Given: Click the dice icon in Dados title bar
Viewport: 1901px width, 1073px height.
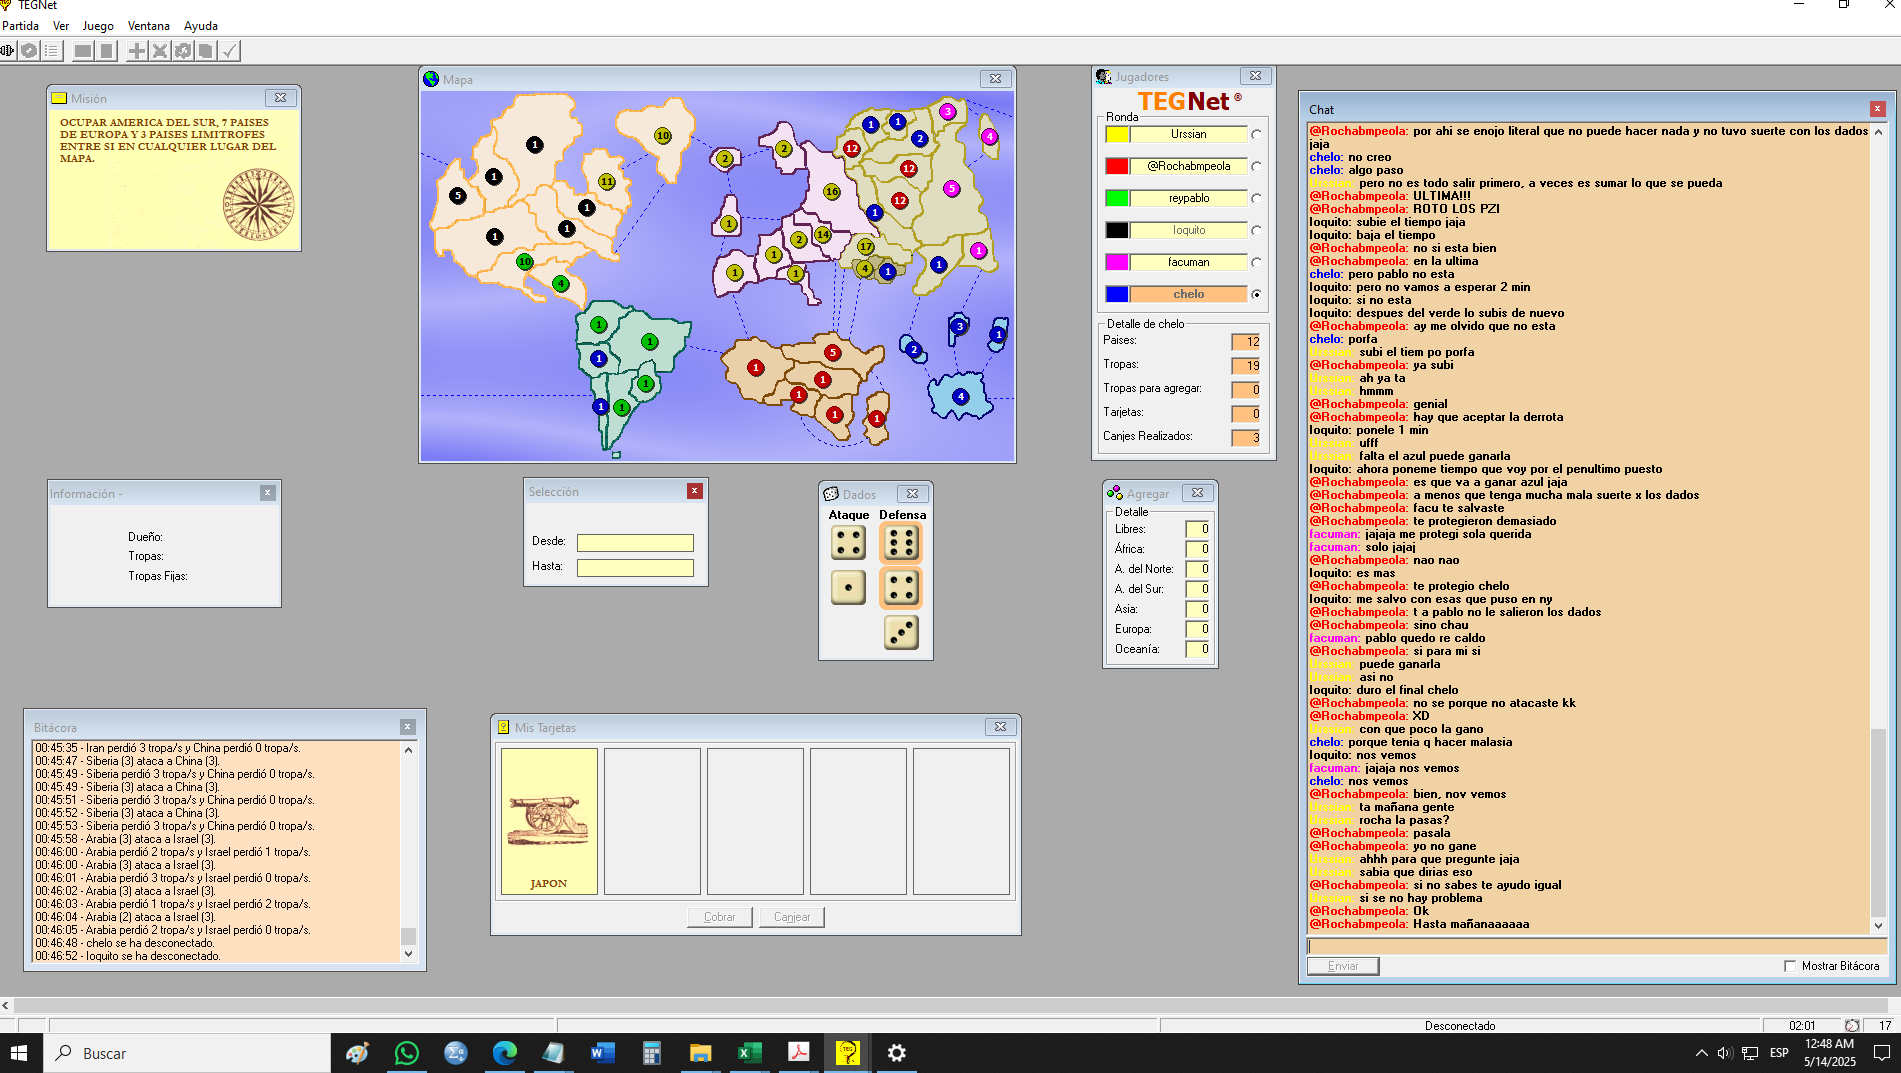Looking at the screenshot, I should 831,494.
